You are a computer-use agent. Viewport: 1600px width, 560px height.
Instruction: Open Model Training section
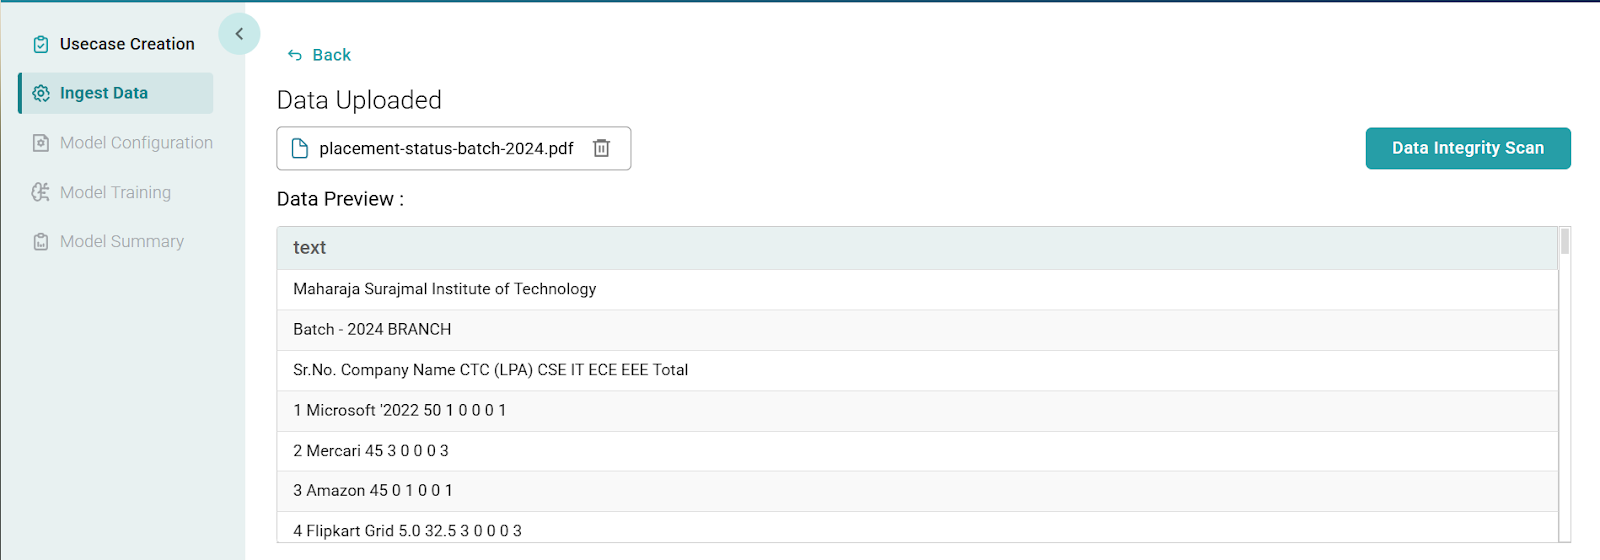click(115, 192)
